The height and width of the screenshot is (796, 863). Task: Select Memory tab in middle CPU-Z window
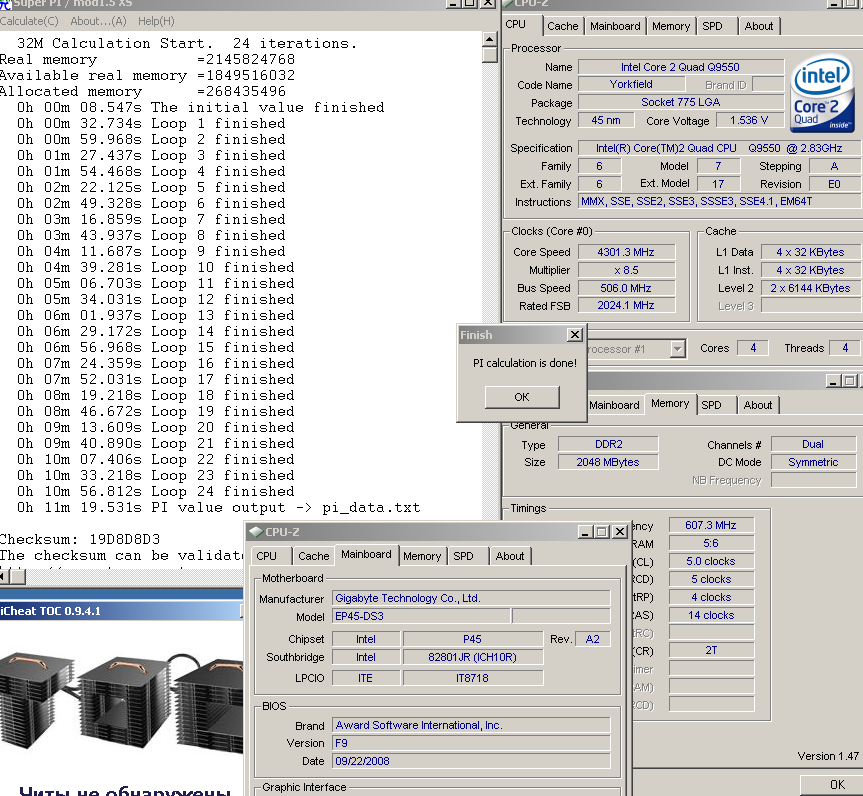pos(670,404)
